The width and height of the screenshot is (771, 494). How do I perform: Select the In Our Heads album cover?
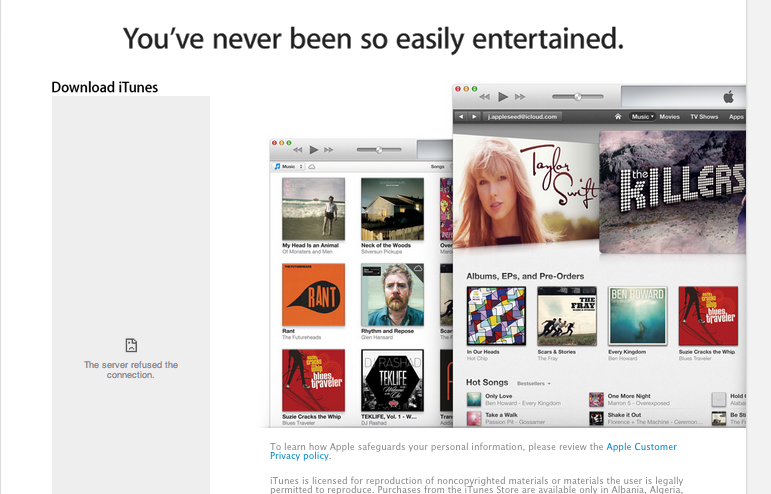496,316
